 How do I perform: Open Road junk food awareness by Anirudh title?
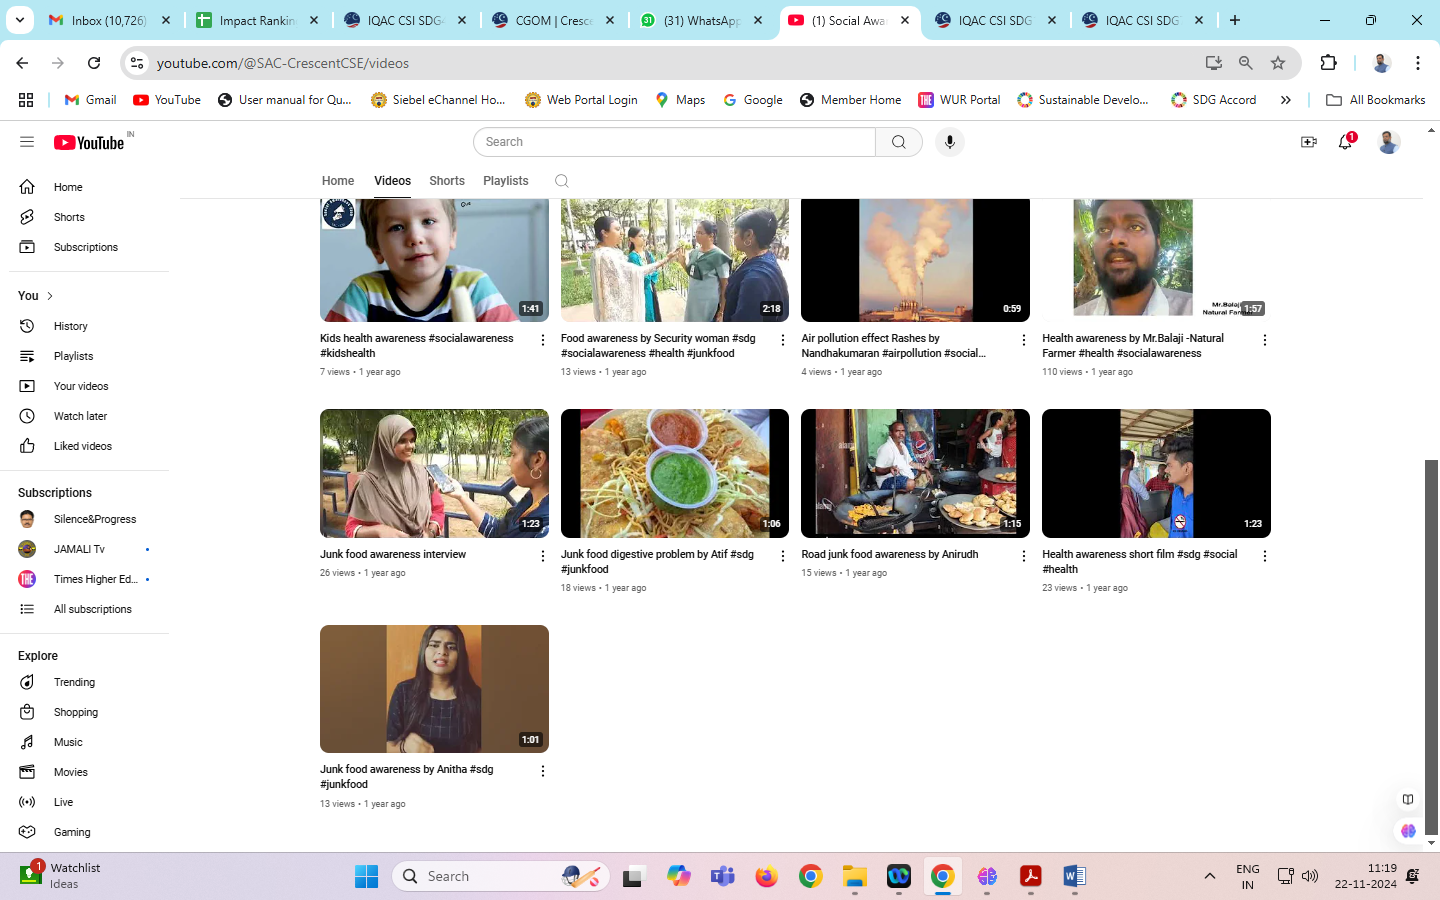coord(889,554)
